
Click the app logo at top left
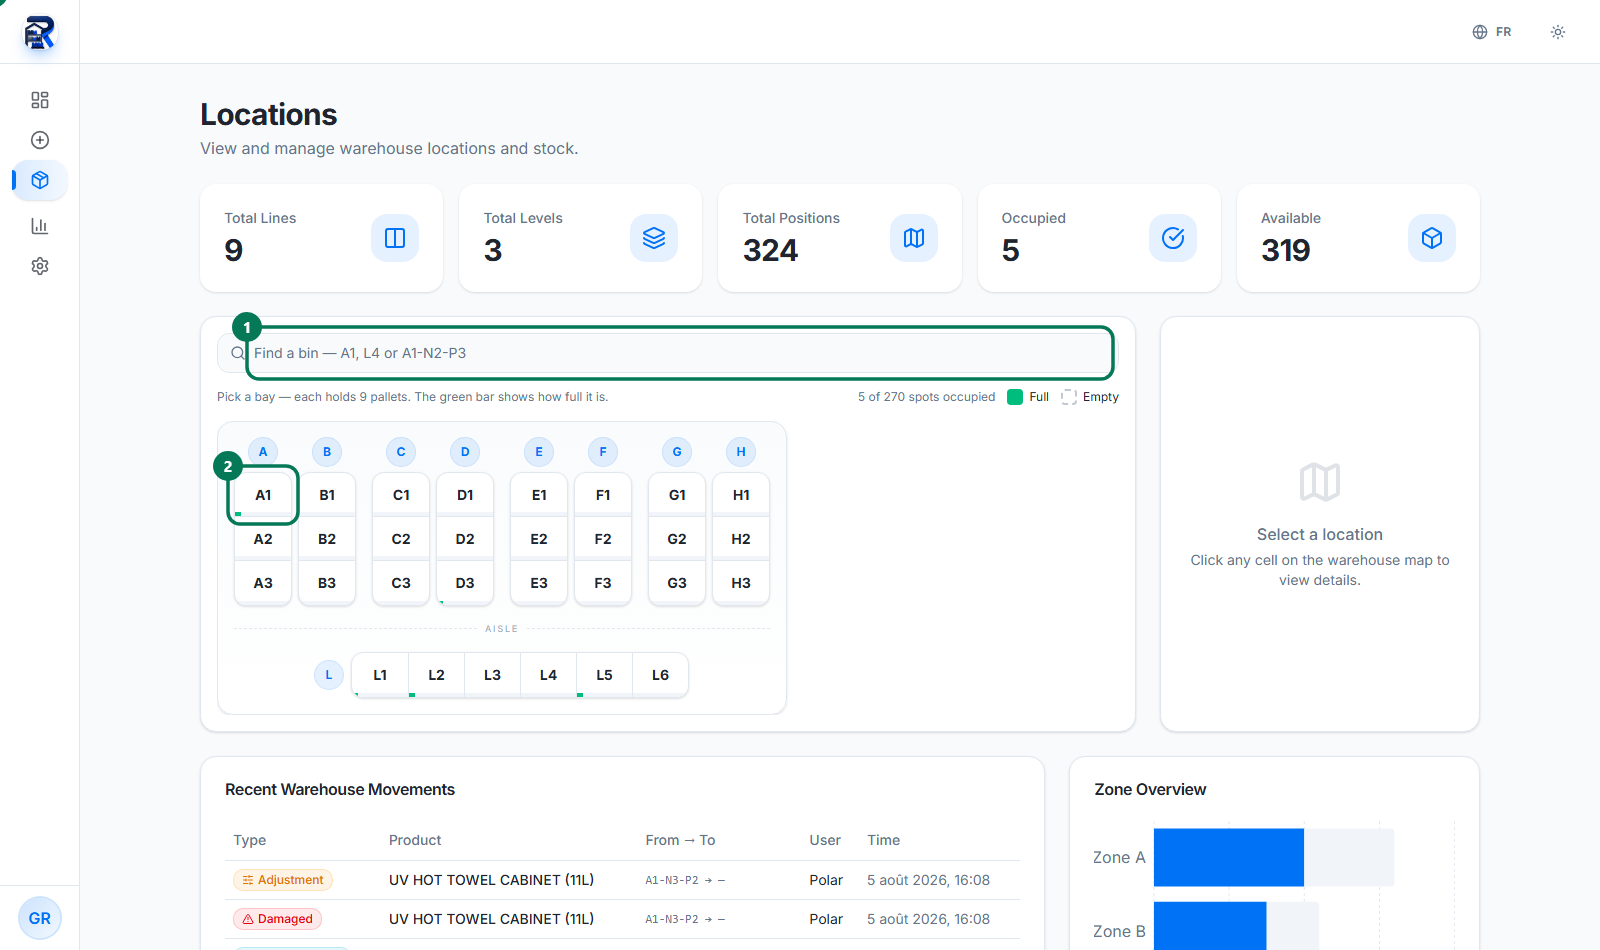39,32
